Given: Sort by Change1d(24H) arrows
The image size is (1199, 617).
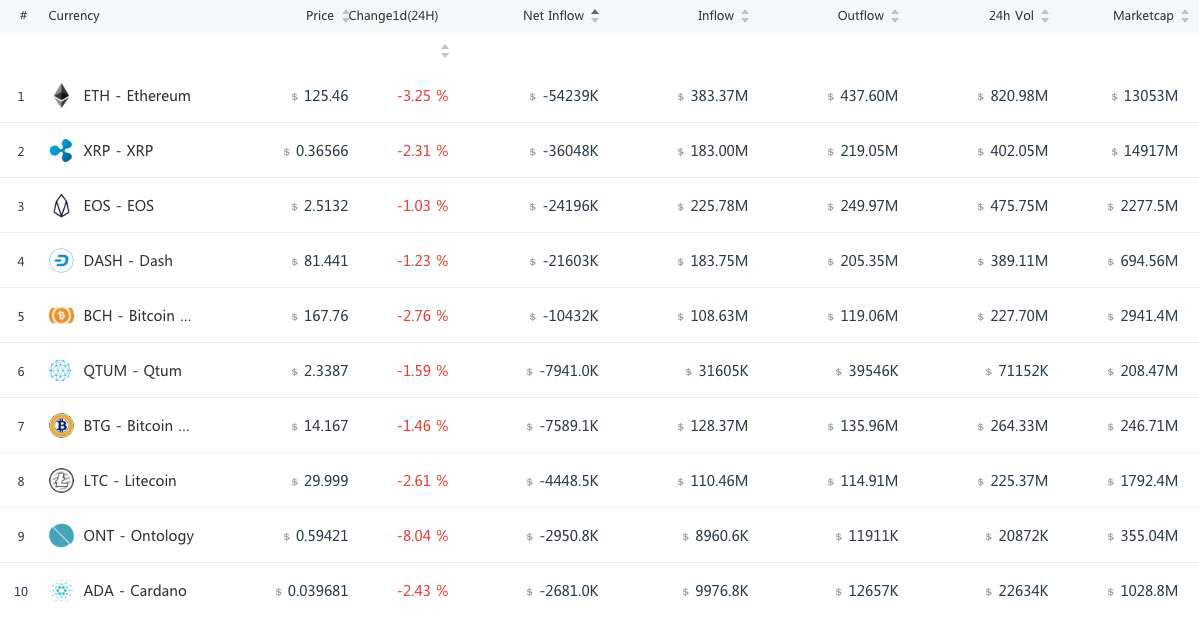Looking at the screenshot, I should pos(445,51).
